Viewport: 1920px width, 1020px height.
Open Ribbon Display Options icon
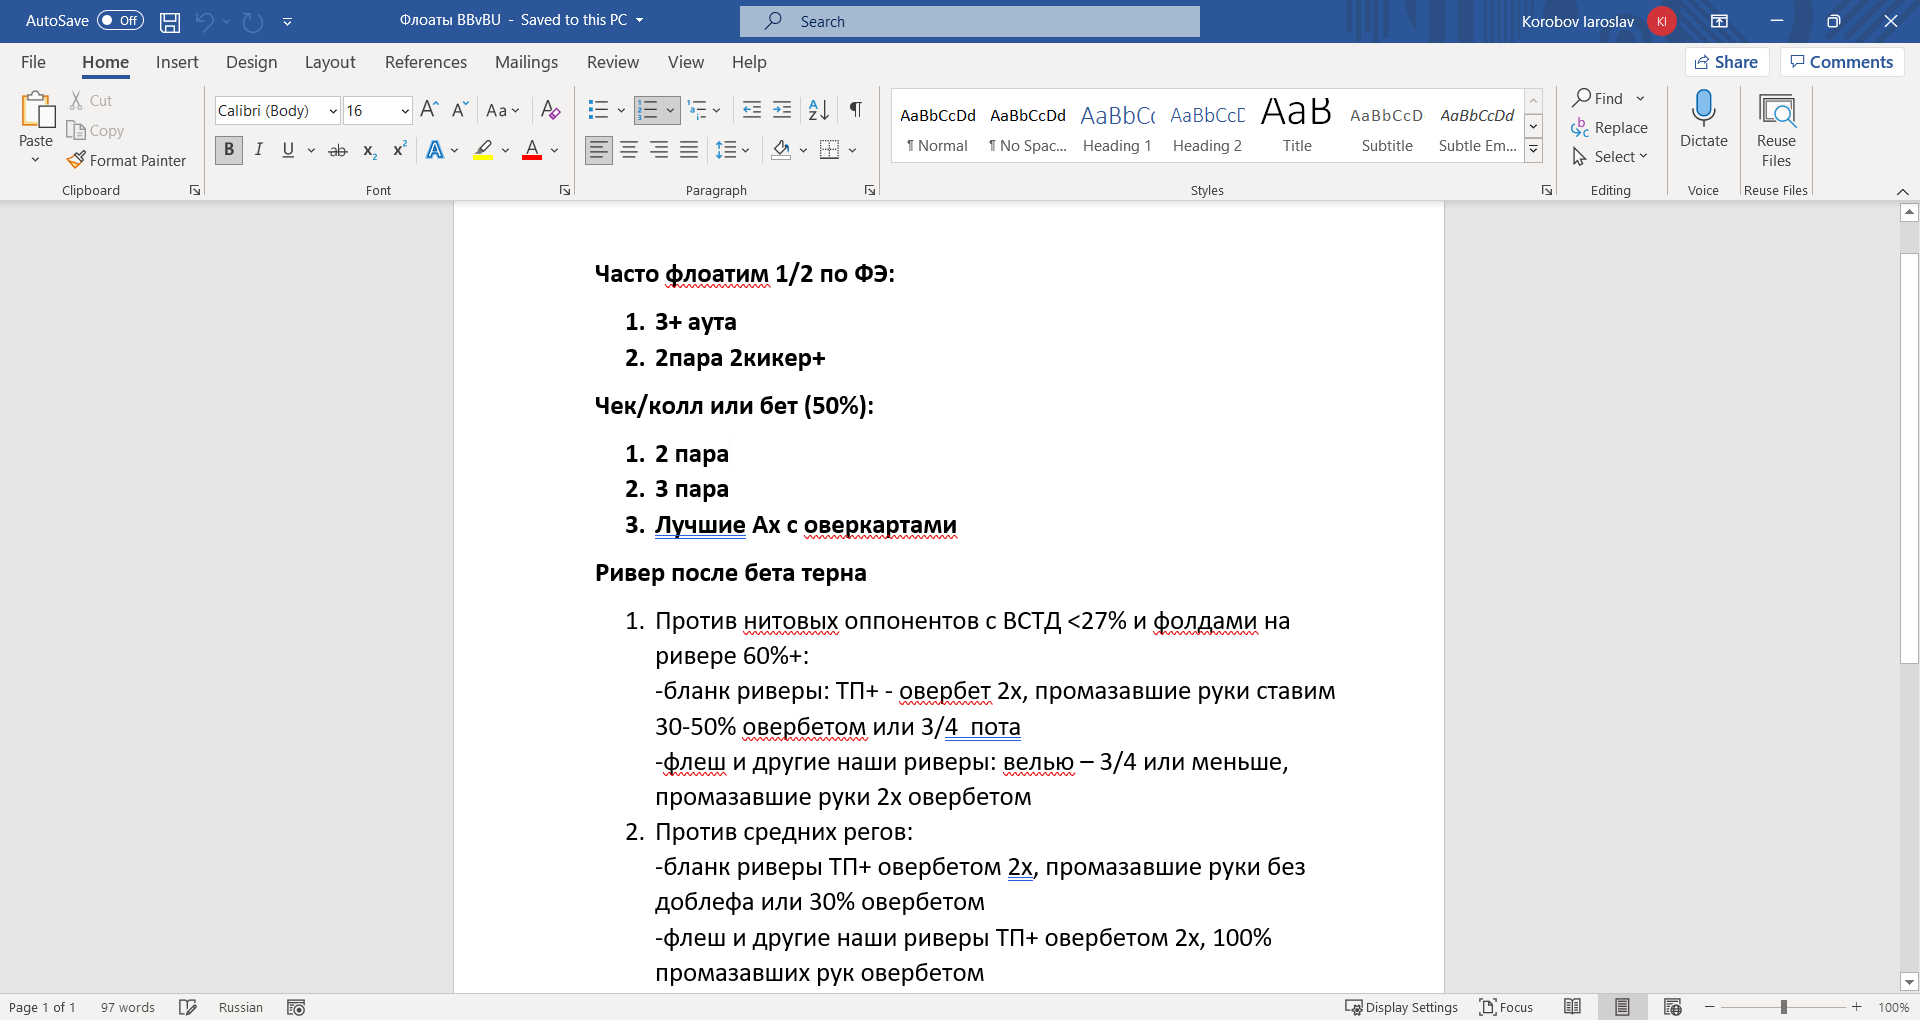tap(1719, 21)
